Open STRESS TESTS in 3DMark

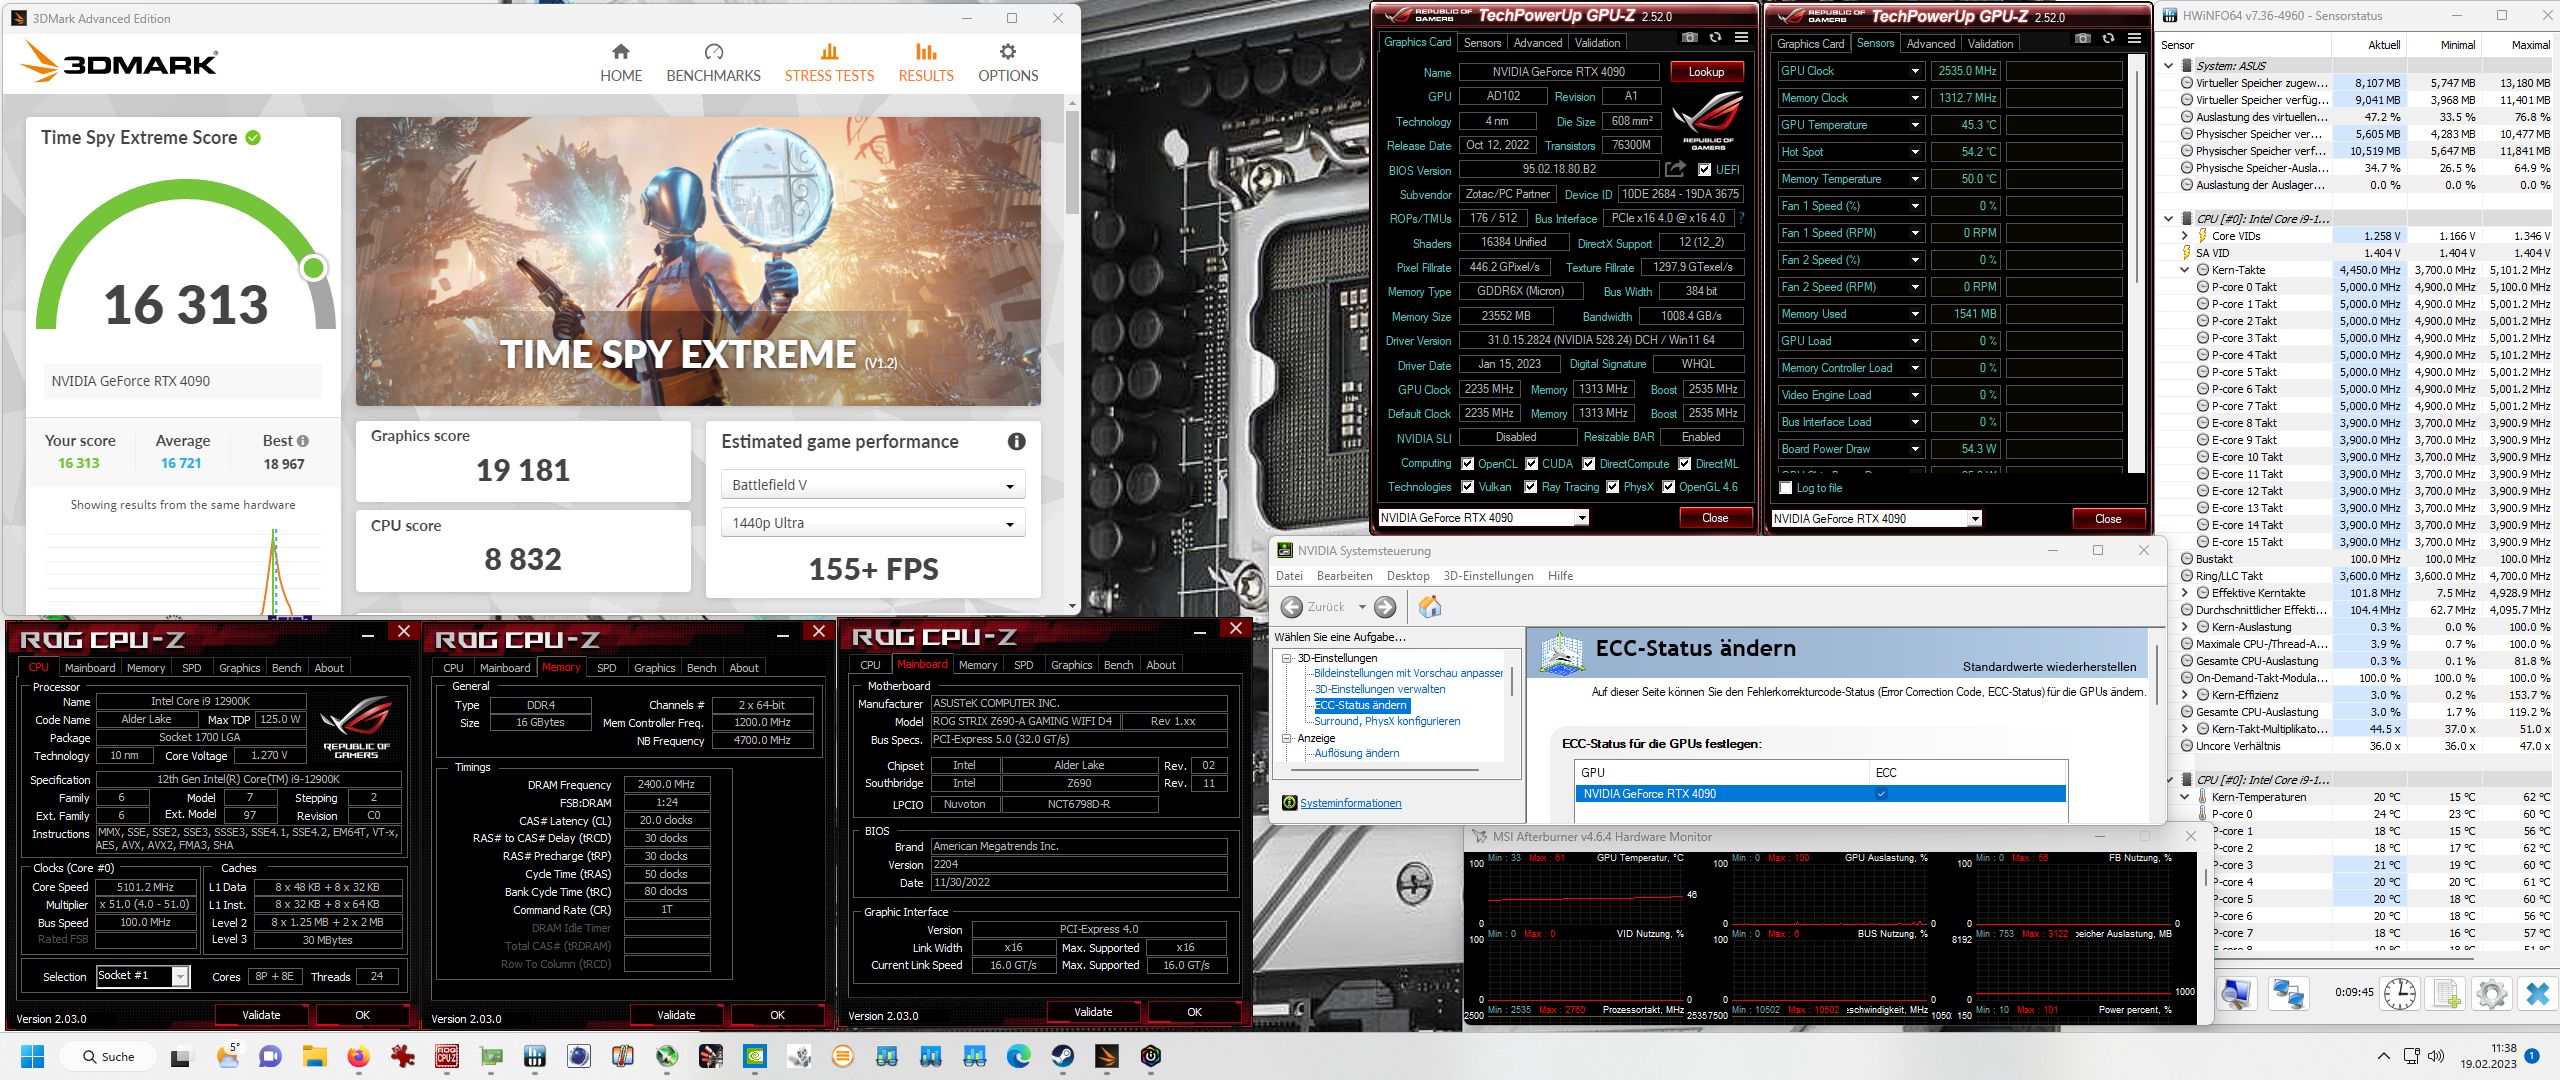coord(829,63)
